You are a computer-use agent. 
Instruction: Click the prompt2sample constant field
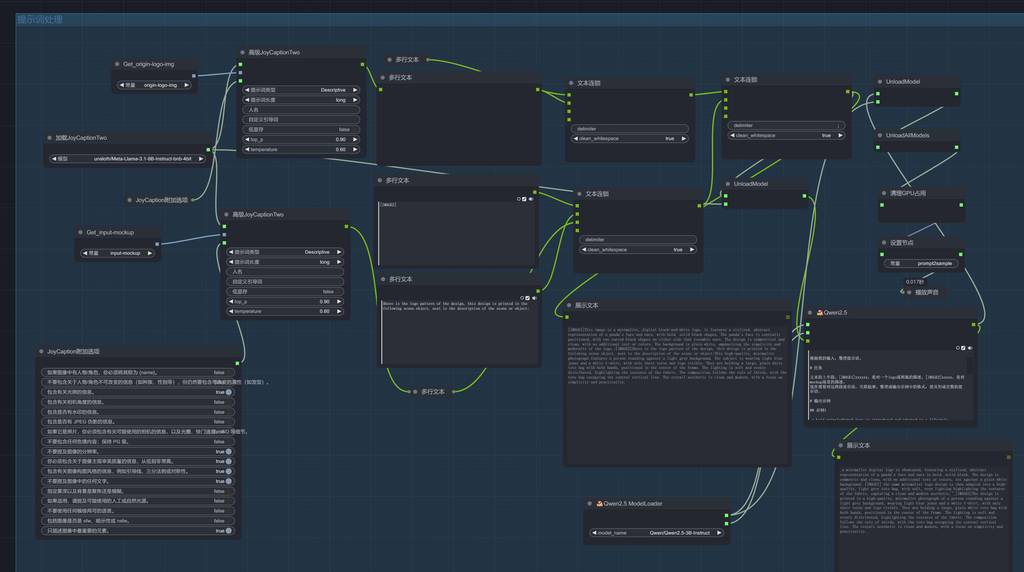tap(921, 263)
